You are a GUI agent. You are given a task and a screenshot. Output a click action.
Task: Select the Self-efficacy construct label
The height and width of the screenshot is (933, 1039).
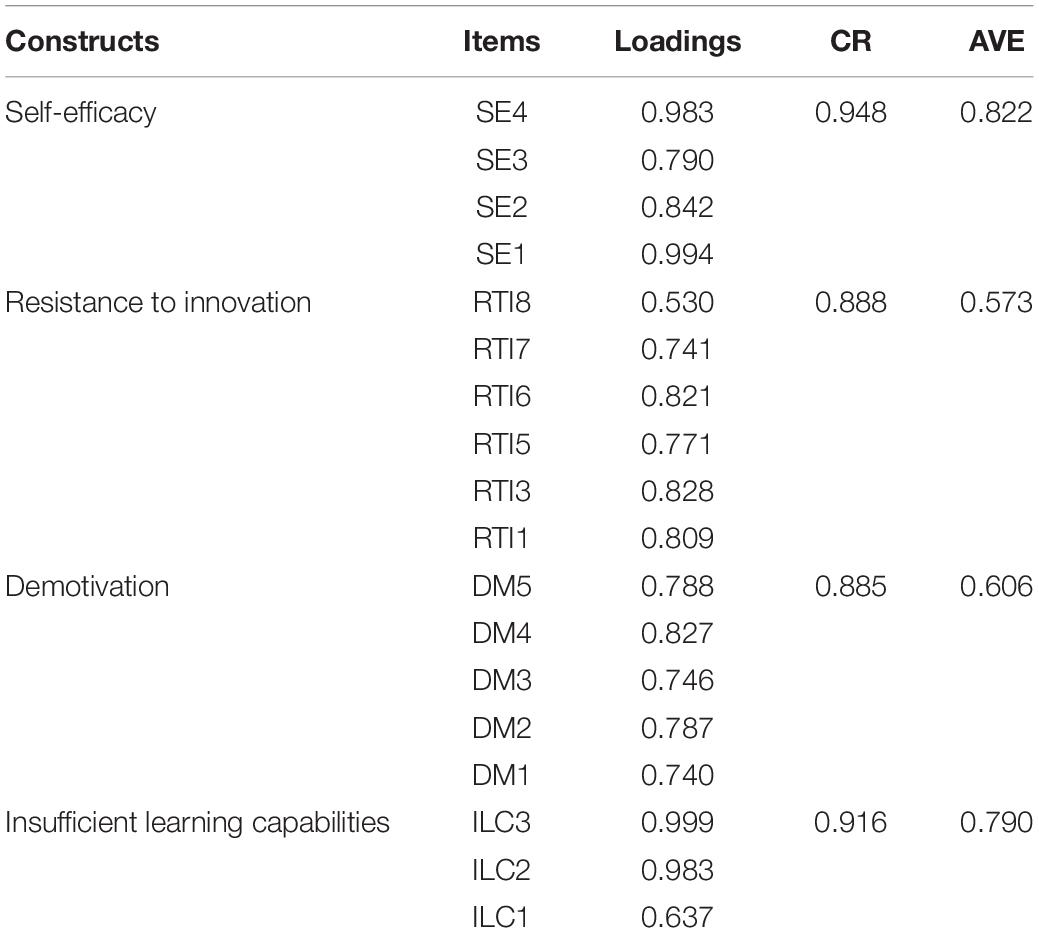tap(81, 113)
